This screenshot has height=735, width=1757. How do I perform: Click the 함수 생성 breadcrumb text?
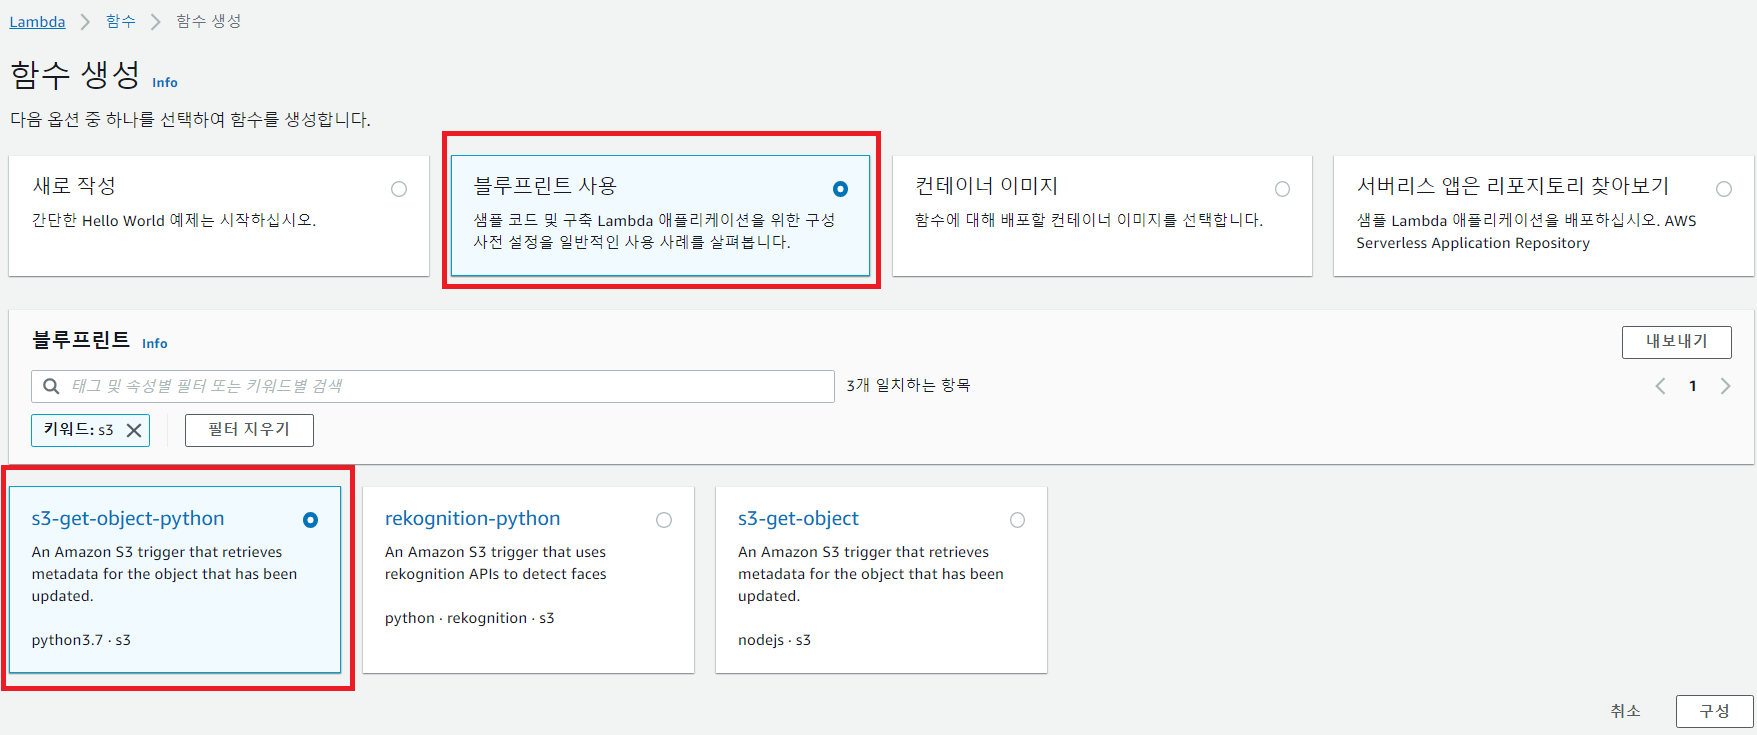pos(209,21)
